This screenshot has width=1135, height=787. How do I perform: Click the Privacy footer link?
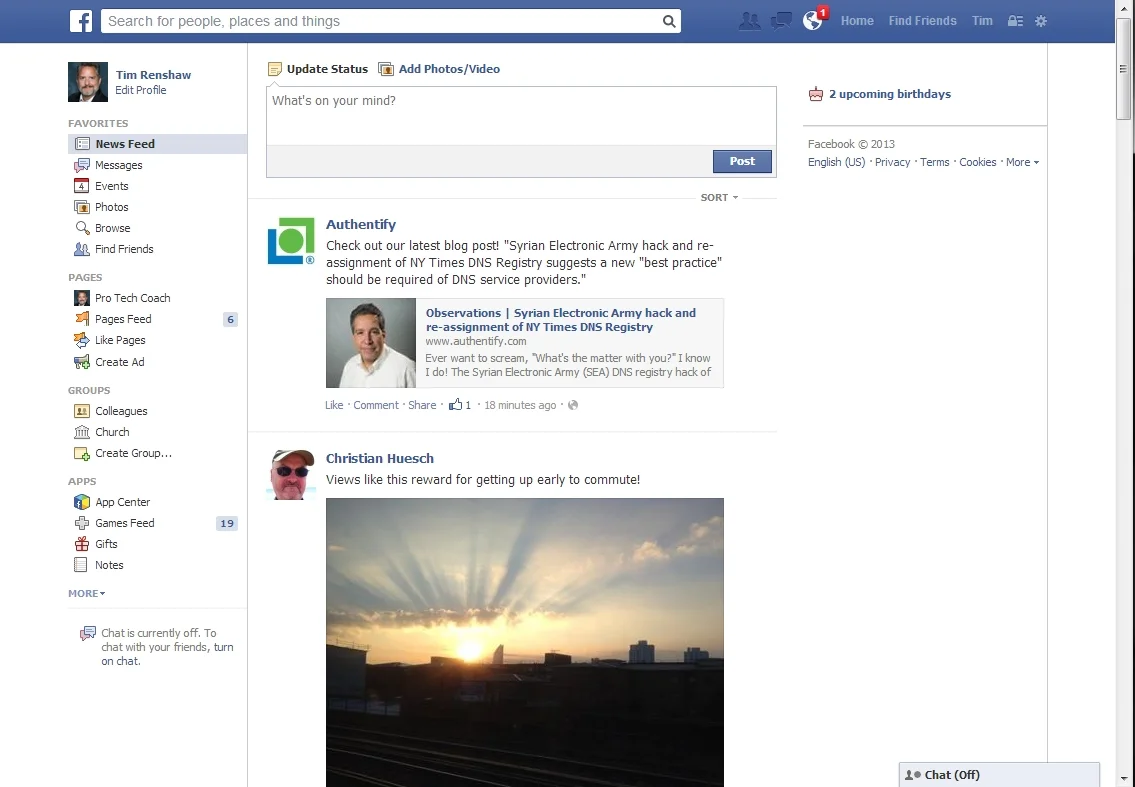tap(892, 162)
